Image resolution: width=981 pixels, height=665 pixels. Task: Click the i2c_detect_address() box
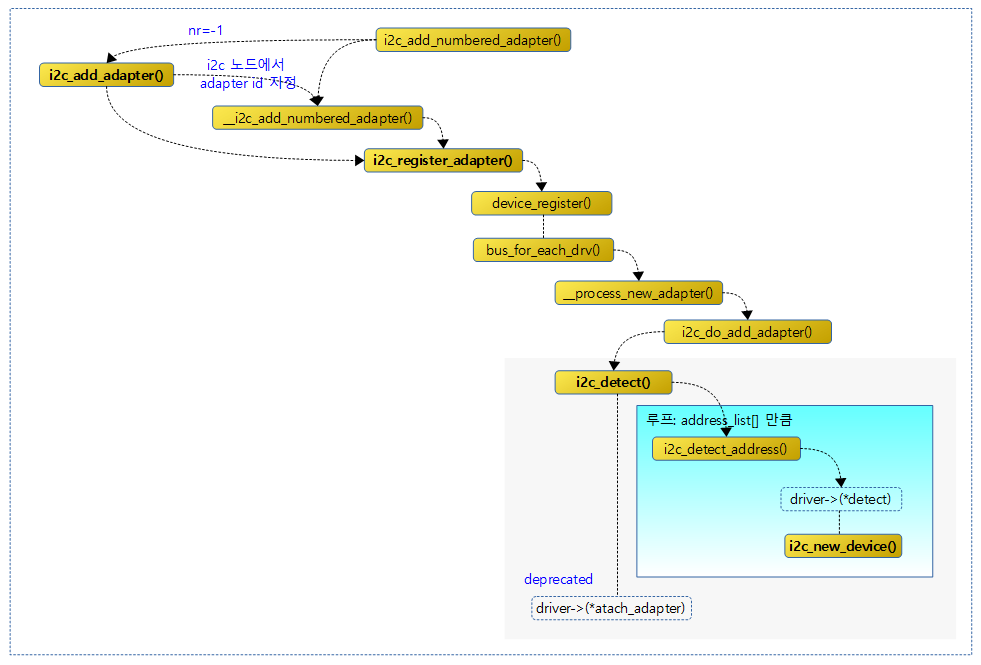(x=726, y=449)
